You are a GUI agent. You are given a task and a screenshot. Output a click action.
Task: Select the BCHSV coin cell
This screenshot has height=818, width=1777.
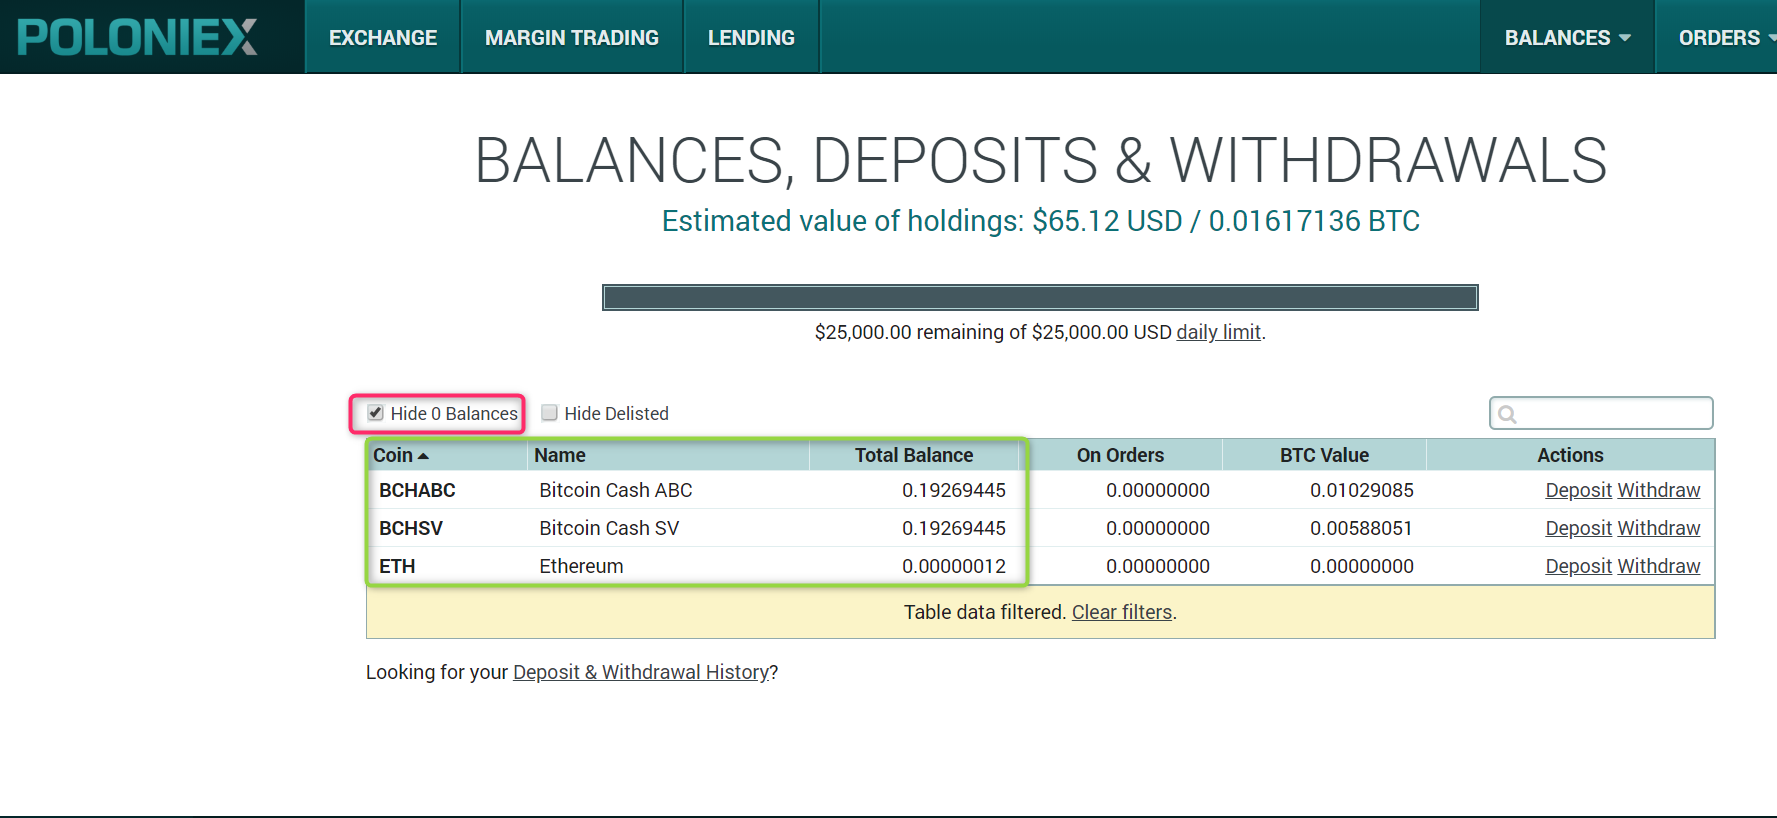point(410,528)
